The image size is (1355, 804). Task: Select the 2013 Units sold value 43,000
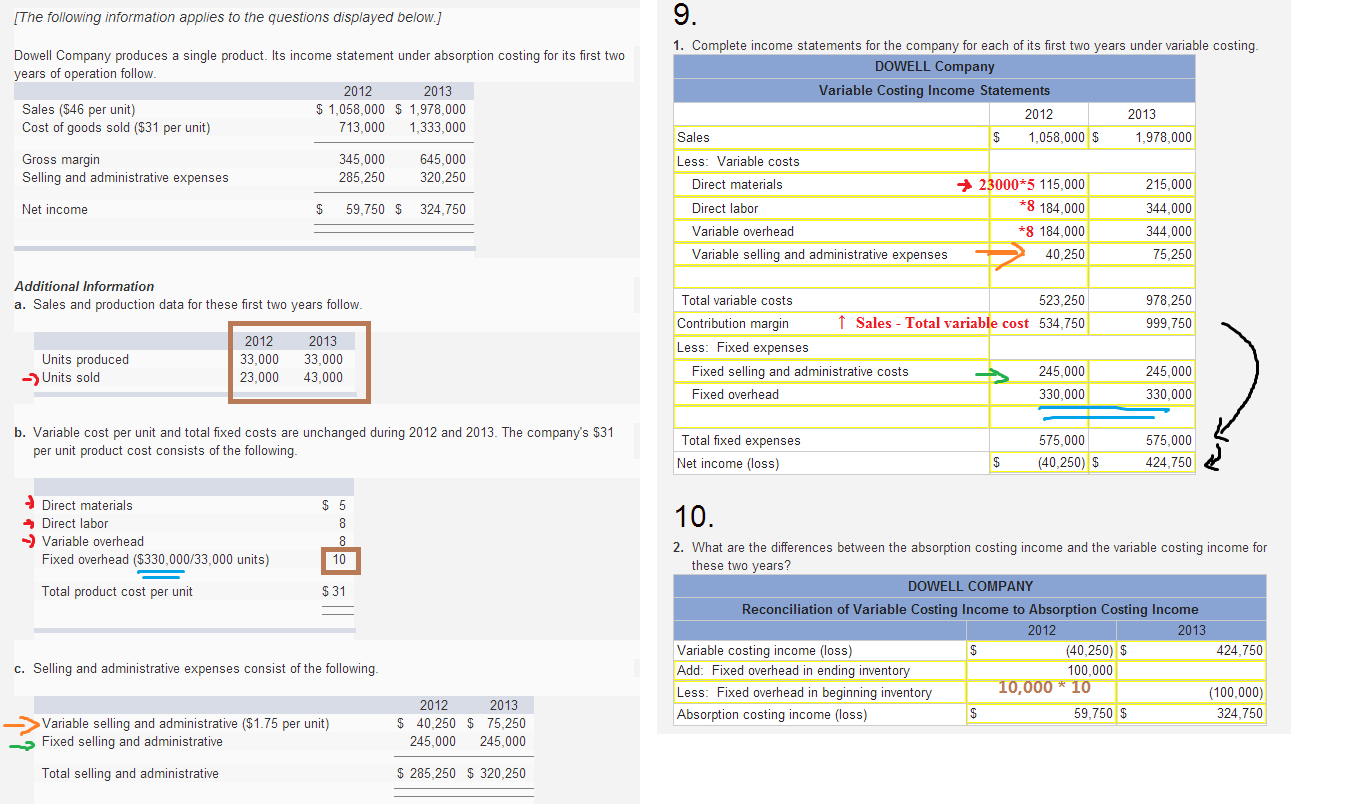pos(323,377)
